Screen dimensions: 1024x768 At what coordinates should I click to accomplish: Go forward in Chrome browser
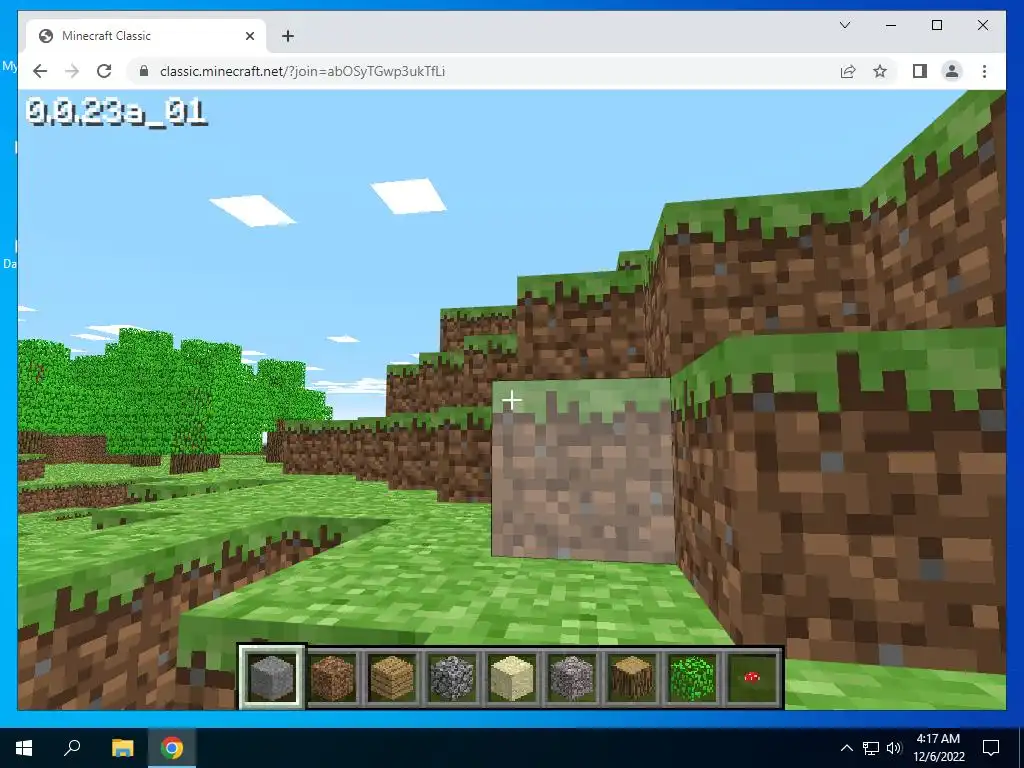tap(72, 71)
